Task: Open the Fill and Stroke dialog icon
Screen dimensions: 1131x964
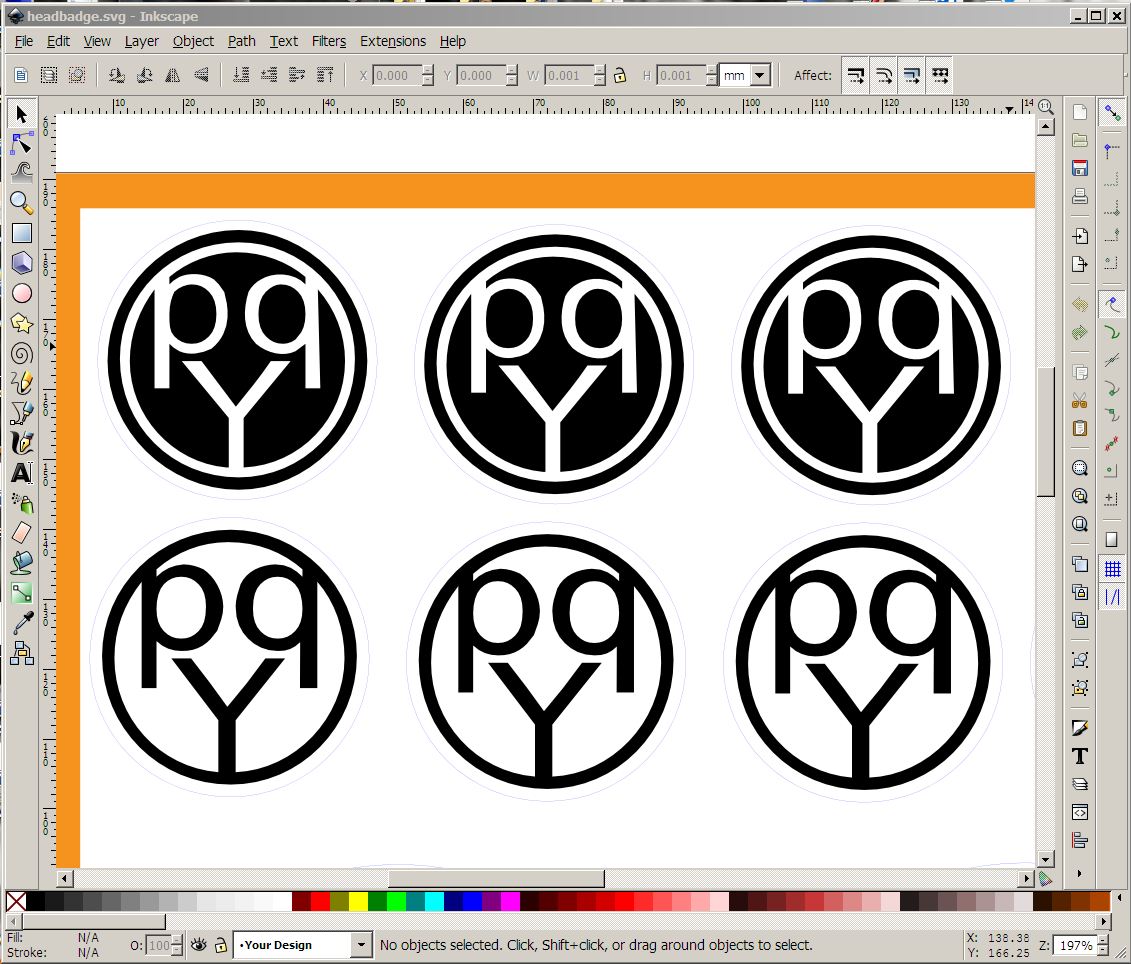Action: (1080, 727)
